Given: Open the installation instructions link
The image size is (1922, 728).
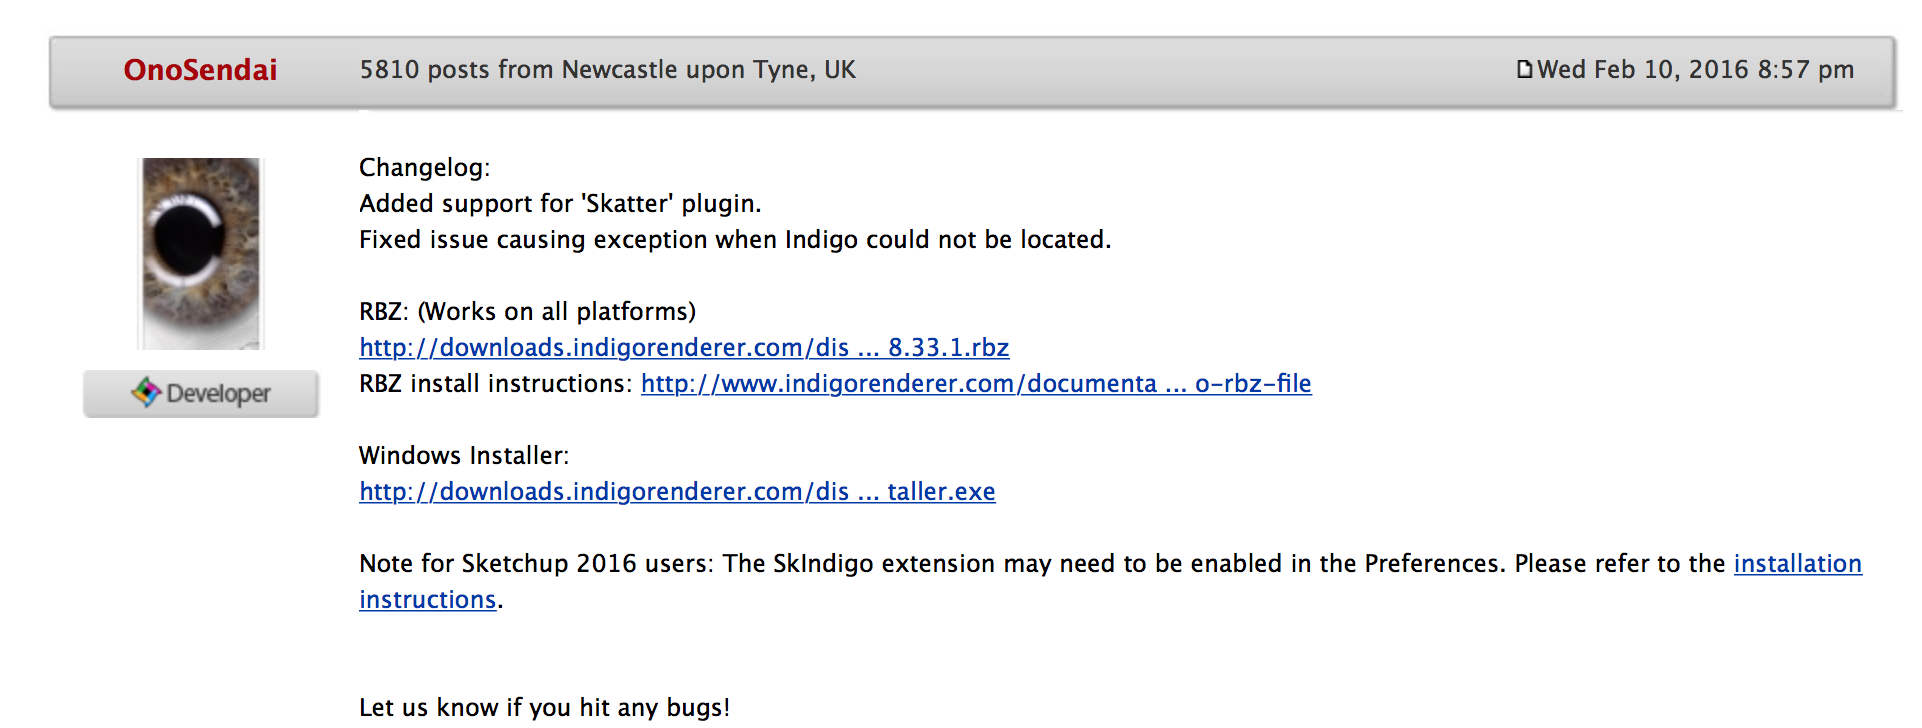Looking at the screenshot, I should [x=1797, y=563].
